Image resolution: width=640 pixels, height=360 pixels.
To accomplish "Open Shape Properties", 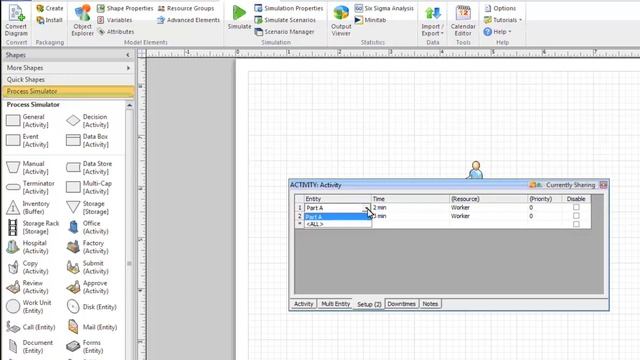I will [125, 8].
